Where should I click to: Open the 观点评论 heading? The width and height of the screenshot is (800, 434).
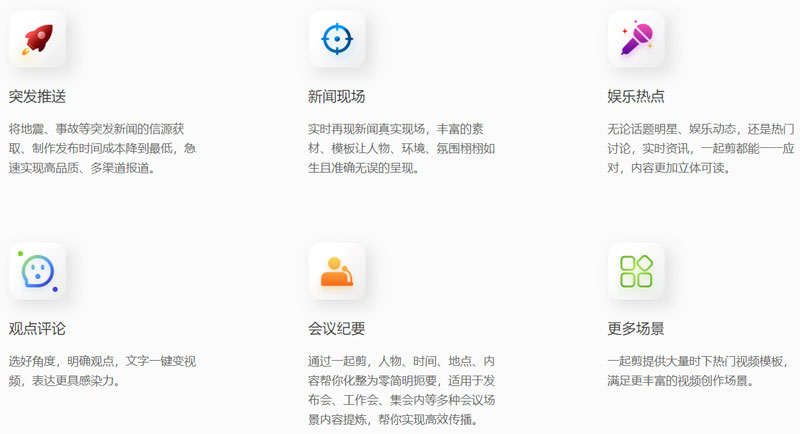(37, 328)
